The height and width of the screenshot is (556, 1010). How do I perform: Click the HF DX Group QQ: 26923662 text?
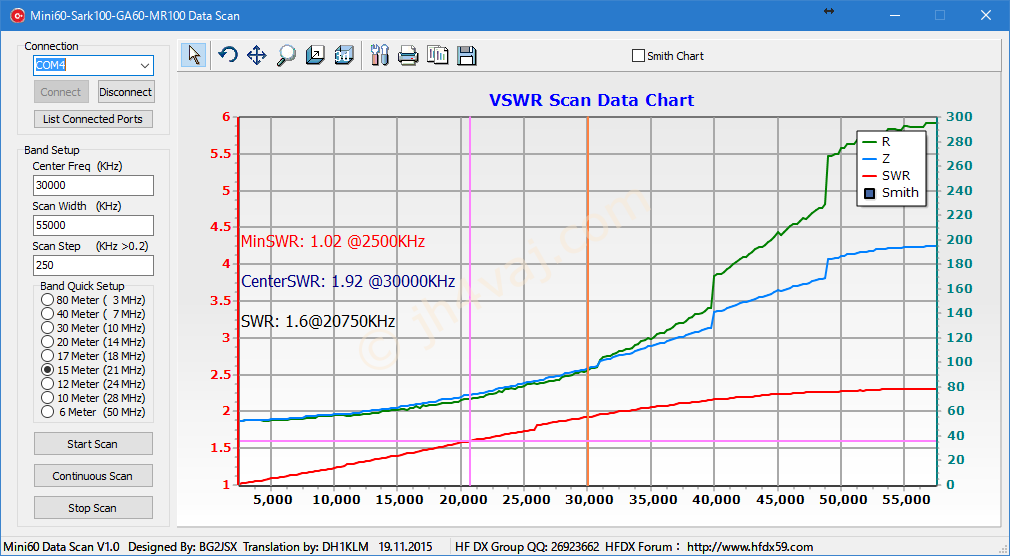[x=527, y=547]
